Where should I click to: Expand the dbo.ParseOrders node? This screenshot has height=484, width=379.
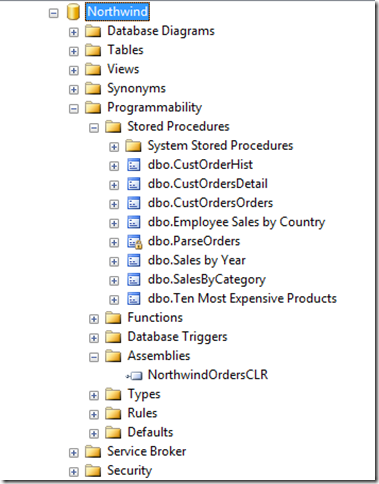(114, 243)
